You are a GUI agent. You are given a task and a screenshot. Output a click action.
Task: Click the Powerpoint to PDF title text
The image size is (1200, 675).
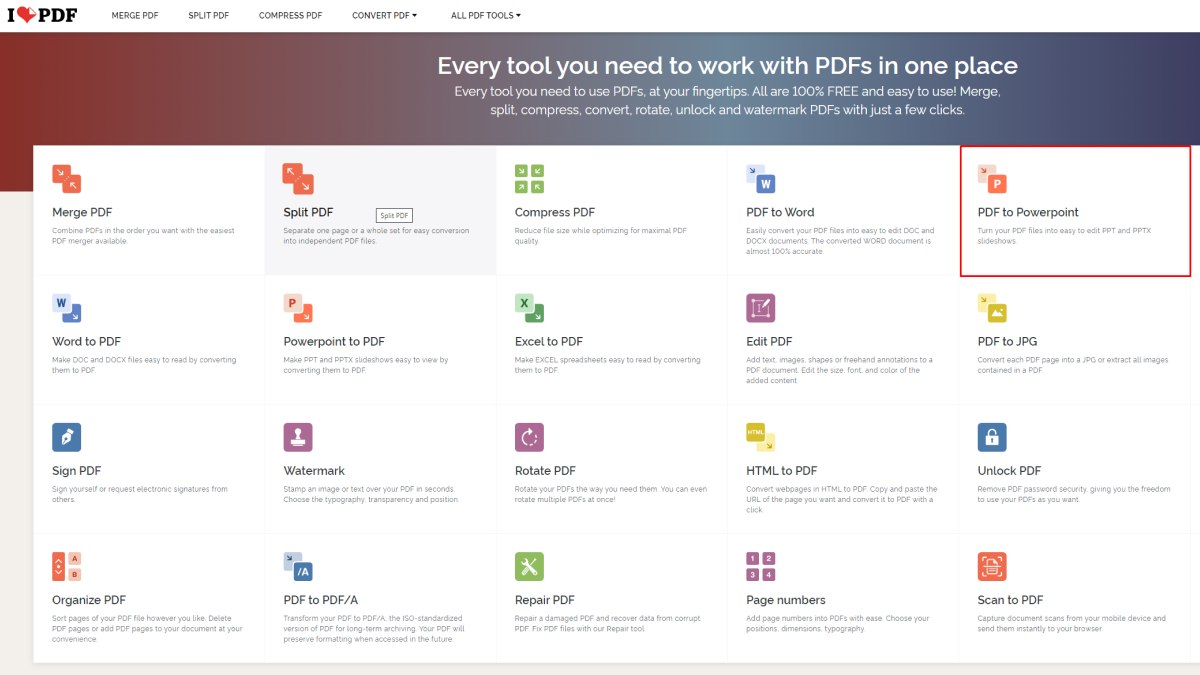pyautogui.click(x=334, y=341)
